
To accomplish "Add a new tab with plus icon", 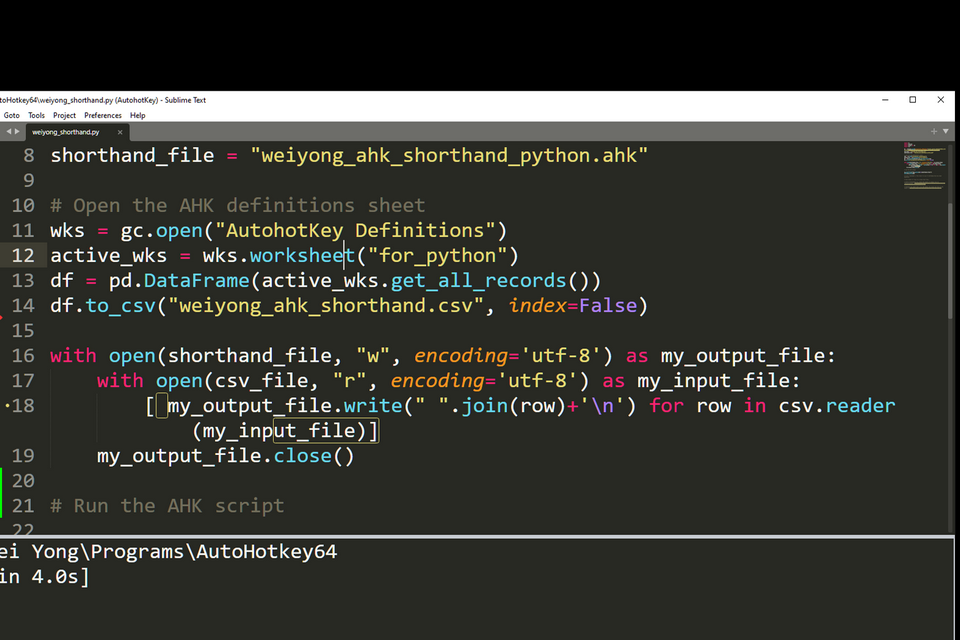I will coord(934,131).
